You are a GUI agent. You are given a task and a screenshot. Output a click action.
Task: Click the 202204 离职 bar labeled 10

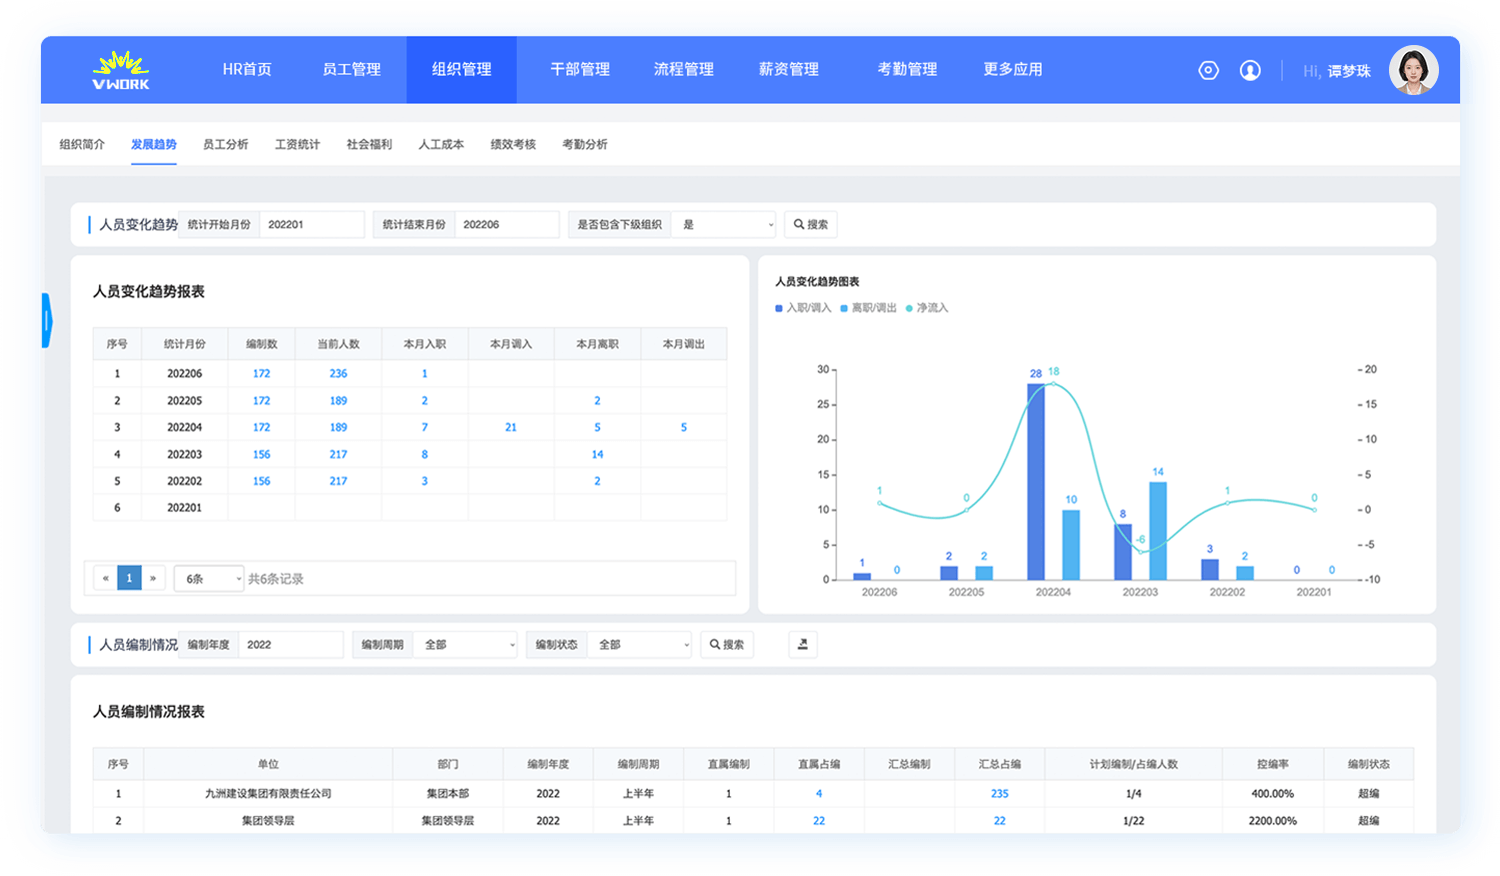1071,545
